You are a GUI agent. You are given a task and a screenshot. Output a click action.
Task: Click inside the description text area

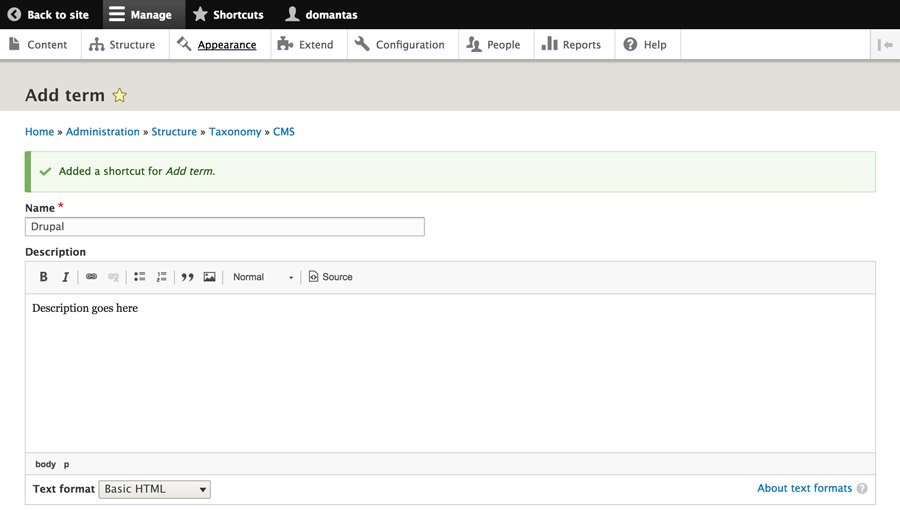point(450,373)
